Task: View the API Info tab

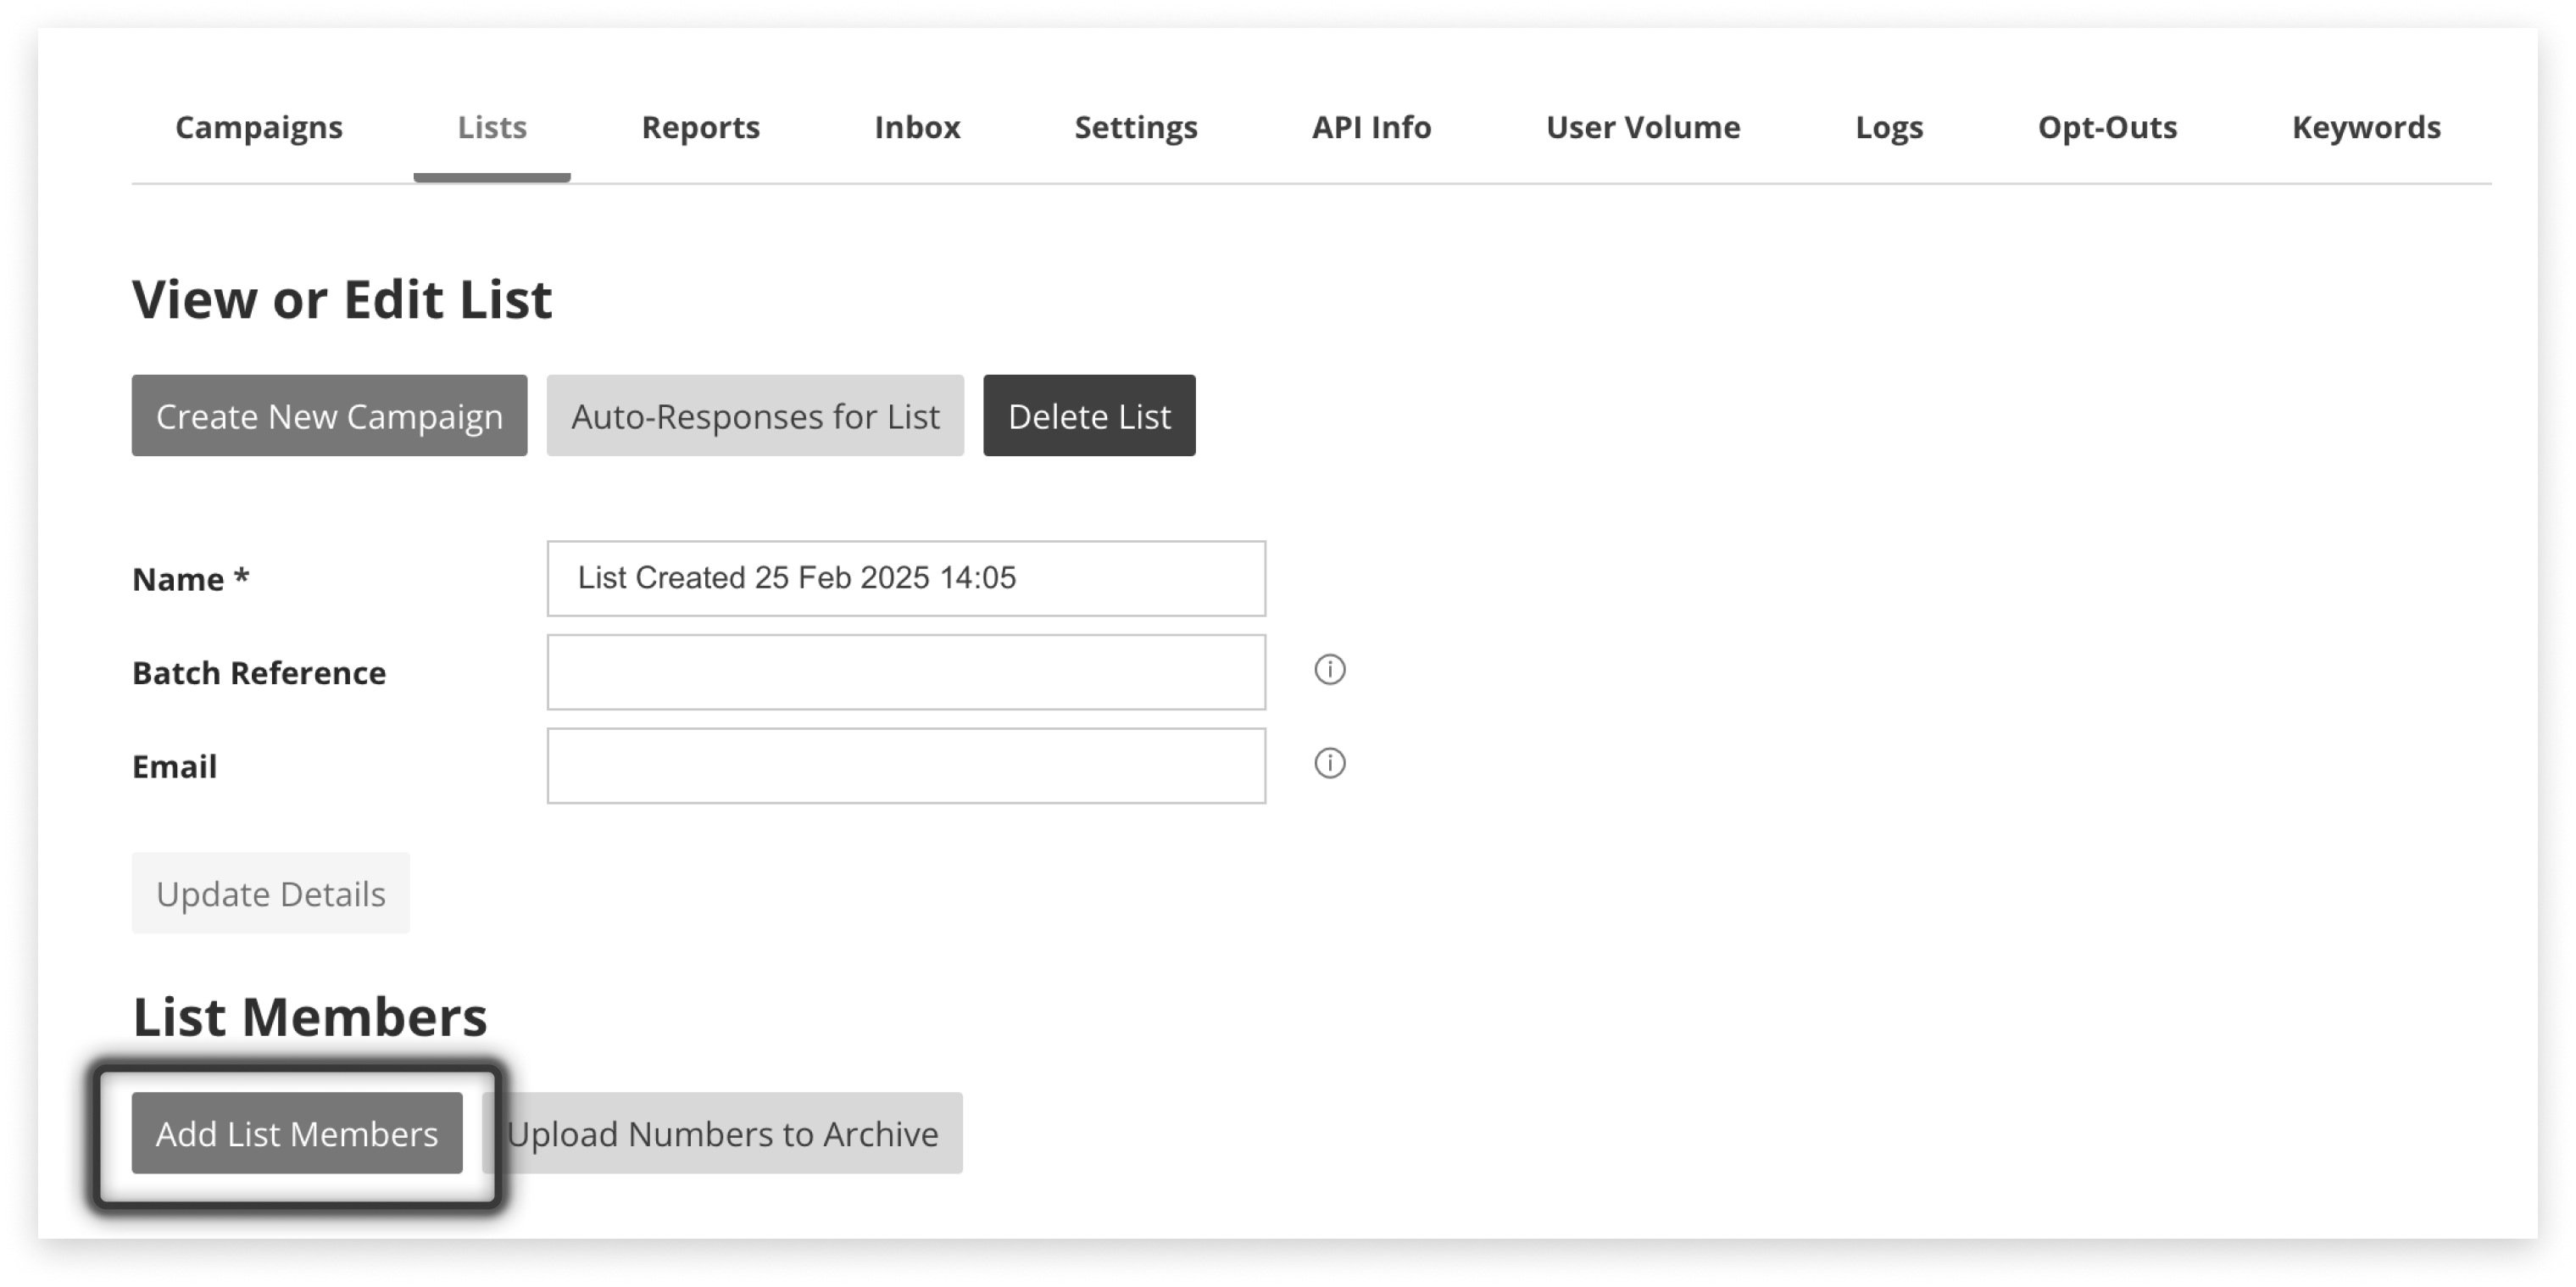Action: click(x=1371, y=127)
